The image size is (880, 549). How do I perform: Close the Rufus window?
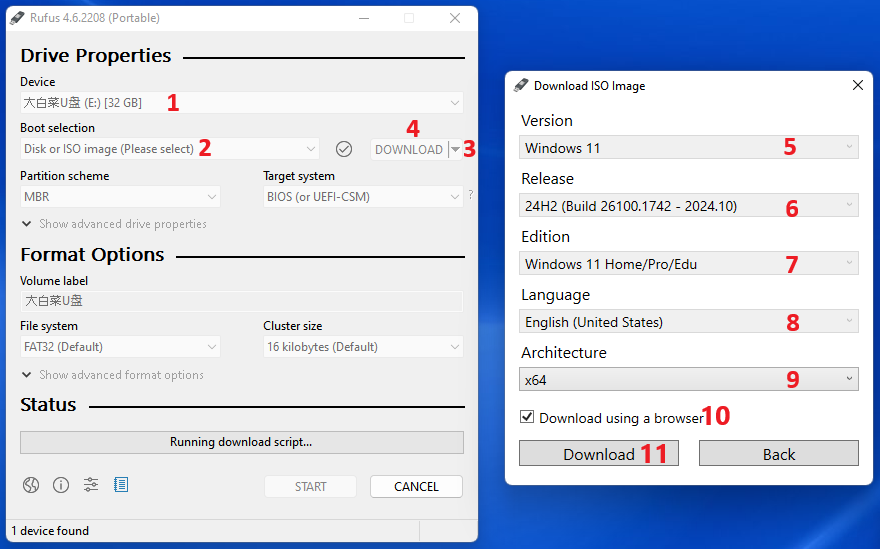click(x=455, y=18)
